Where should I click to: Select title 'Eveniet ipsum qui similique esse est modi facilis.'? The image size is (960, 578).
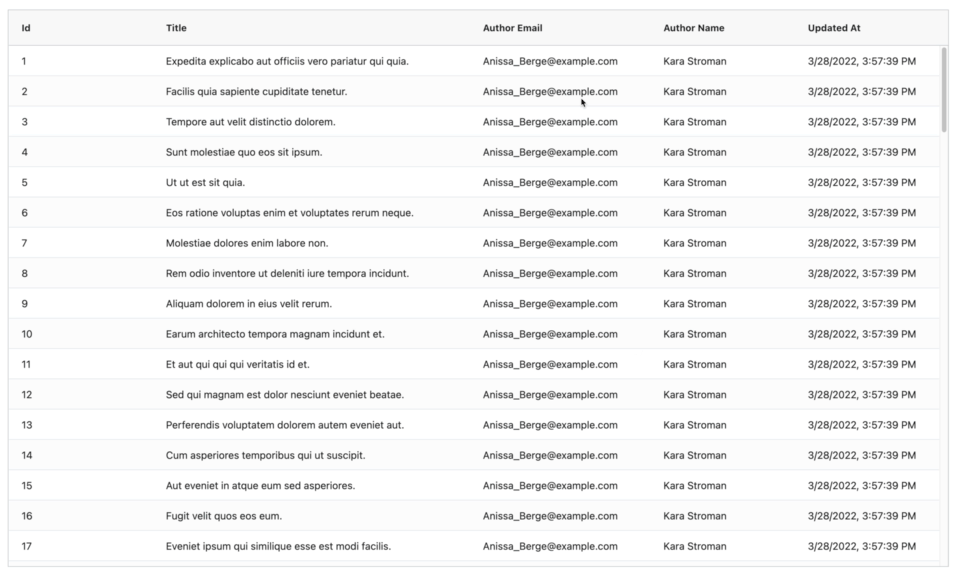(278, 546)
